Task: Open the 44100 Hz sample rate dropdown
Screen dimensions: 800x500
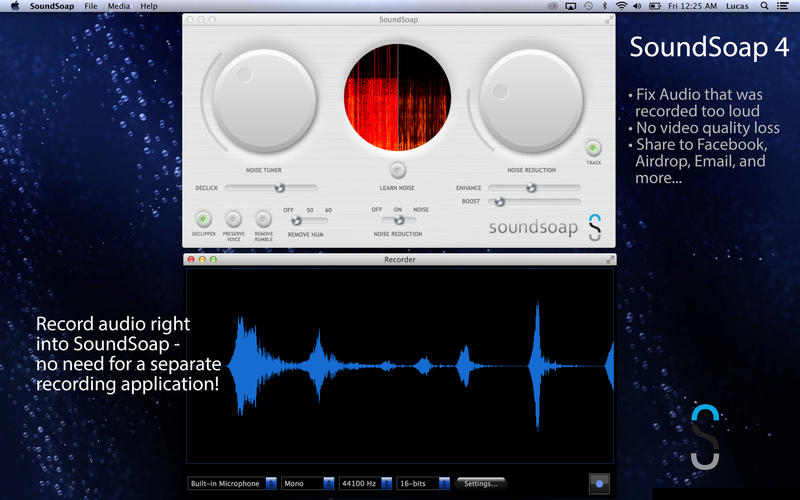Action: click(x=365, y=483)
